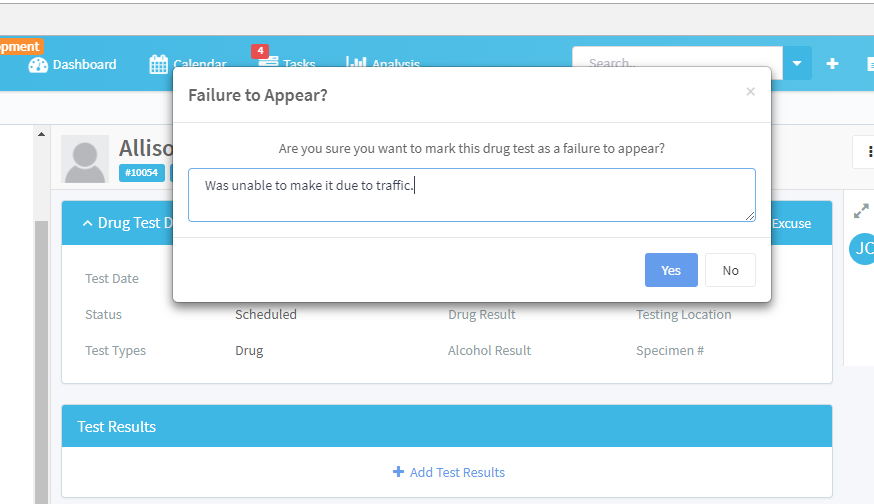Confirm failure to appear with Yes
The width and height of the screenshot is (874, 504).
click(x=671, y=270)
